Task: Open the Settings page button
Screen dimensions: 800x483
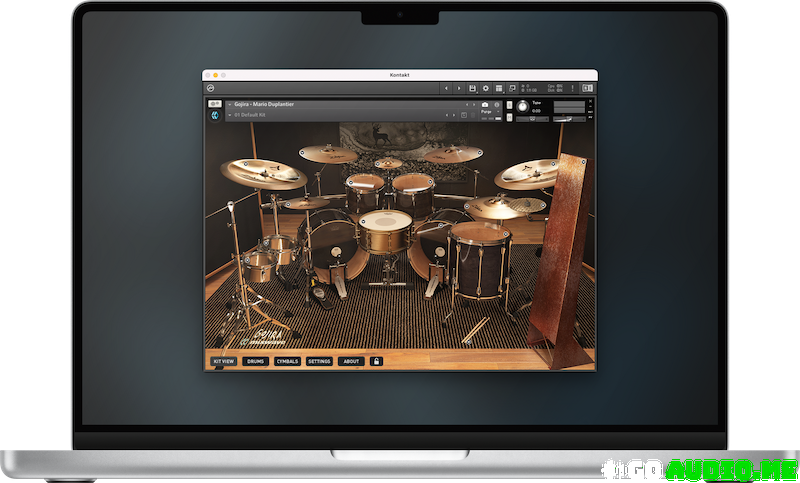Action: [x=319, y=361]
